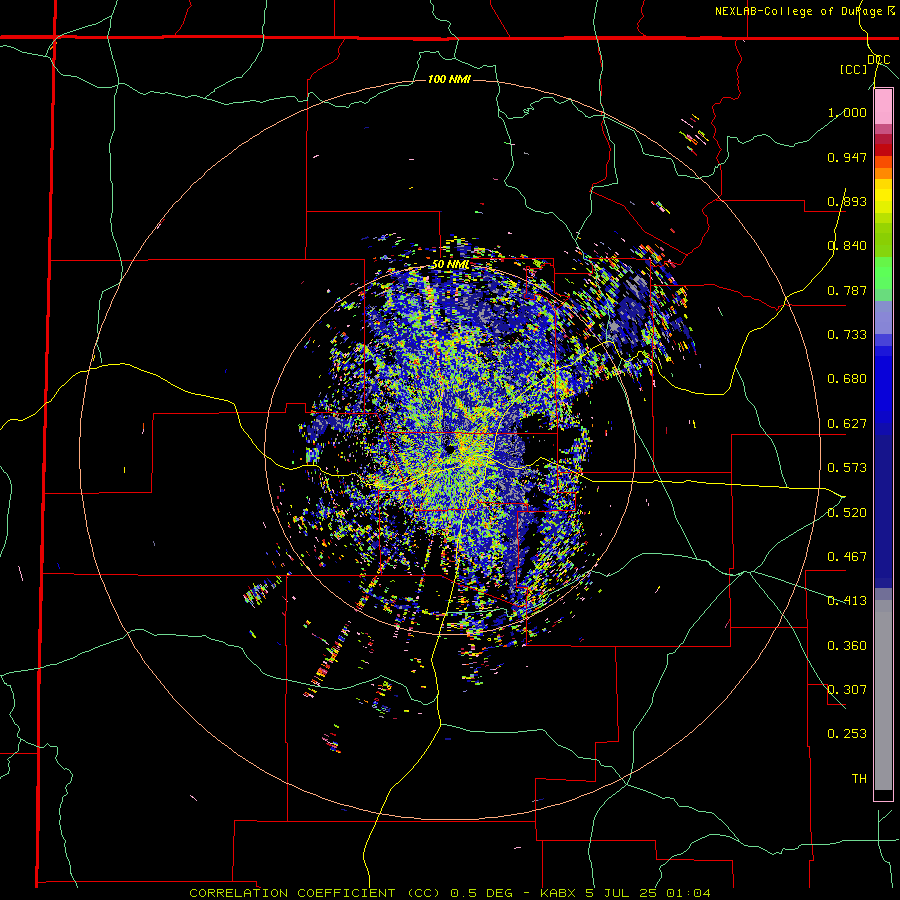Click the 100 NMI range ring label

(x=449, y=79)
